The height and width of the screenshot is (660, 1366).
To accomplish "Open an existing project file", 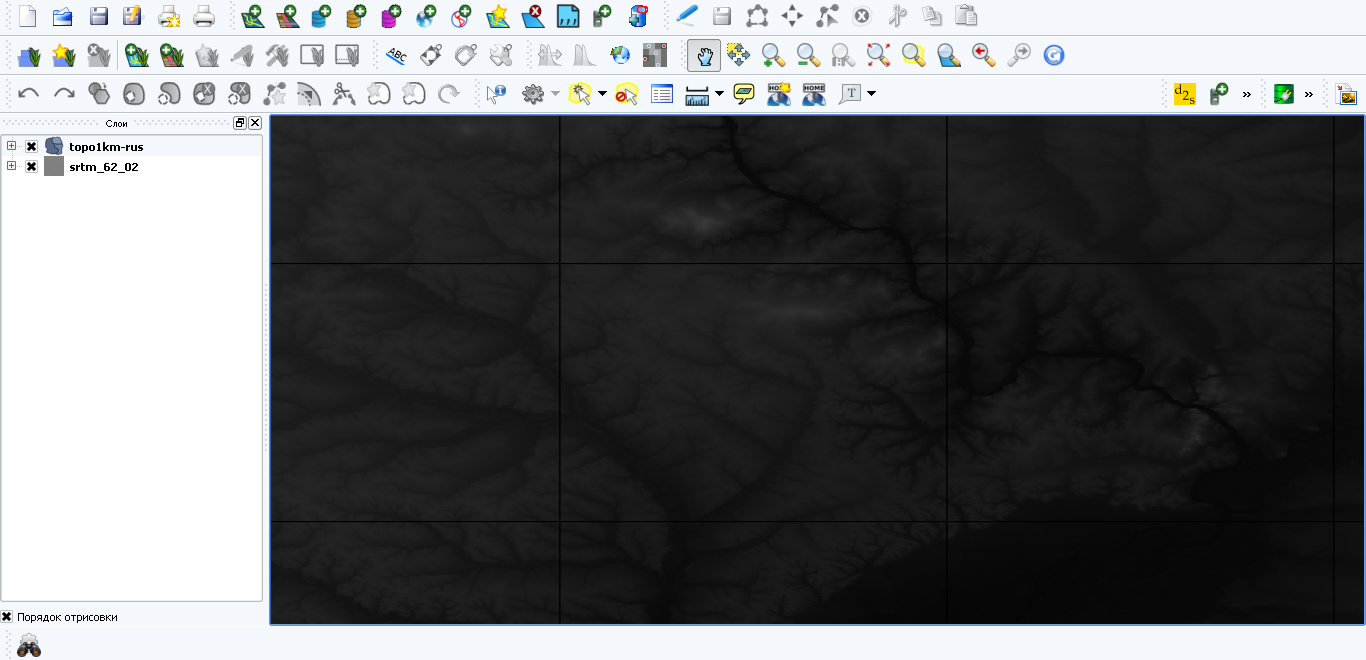I will [62, 15].
